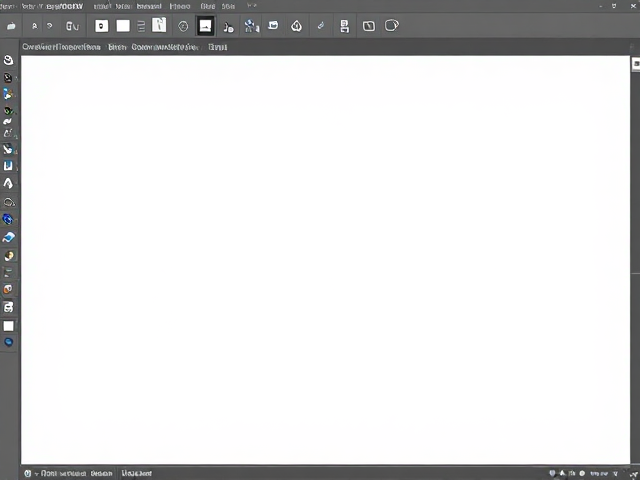Click the rounded square toolbar icon

369,26
